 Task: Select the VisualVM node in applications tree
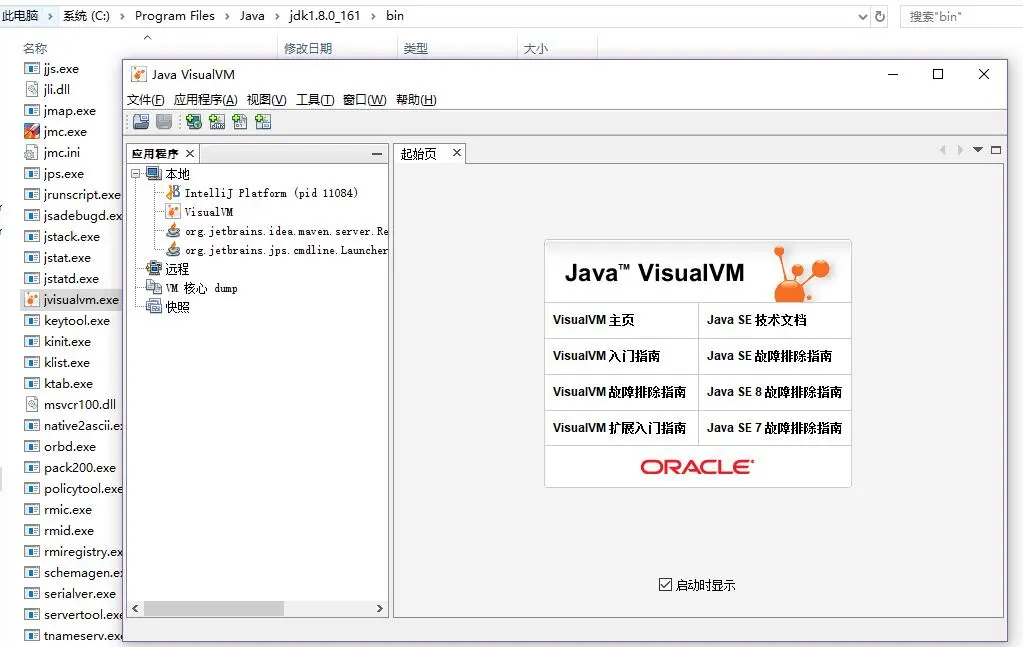pos(208,212)
